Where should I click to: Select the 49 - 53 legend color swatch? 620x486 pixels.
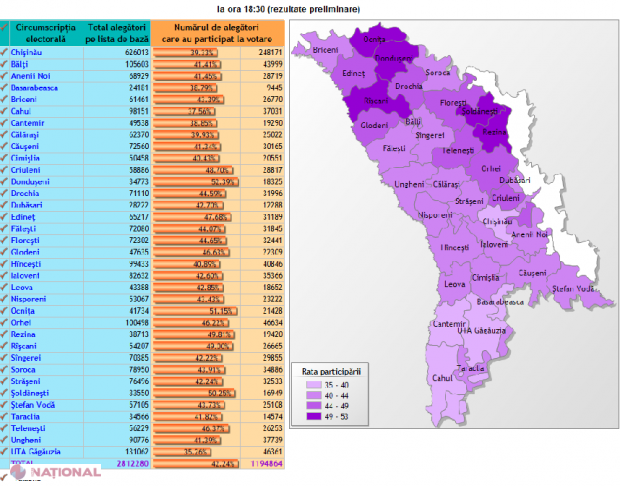(x=313, y=417)
